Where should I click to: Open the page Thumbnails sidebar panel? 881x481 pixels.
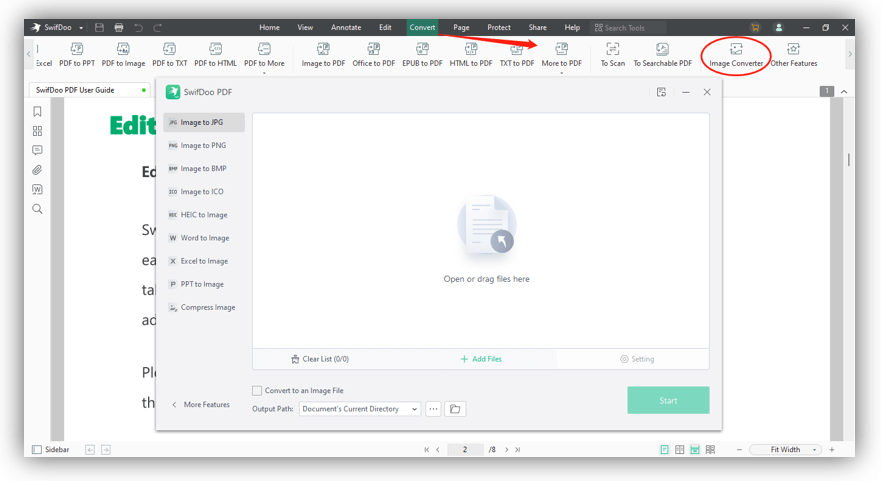(x=37, y=131)
